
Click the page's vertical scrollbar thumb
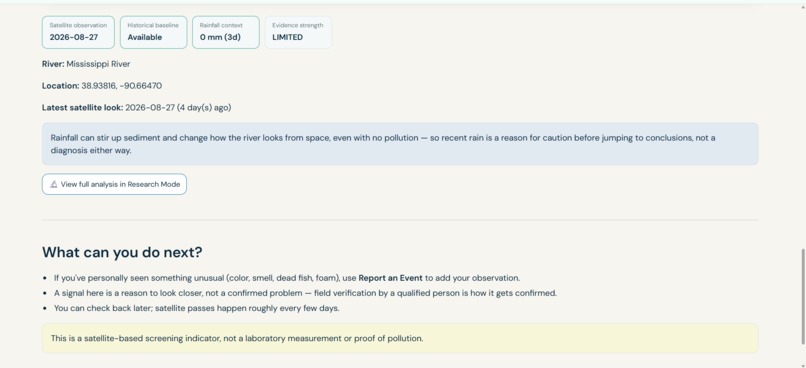click(803, 297)
